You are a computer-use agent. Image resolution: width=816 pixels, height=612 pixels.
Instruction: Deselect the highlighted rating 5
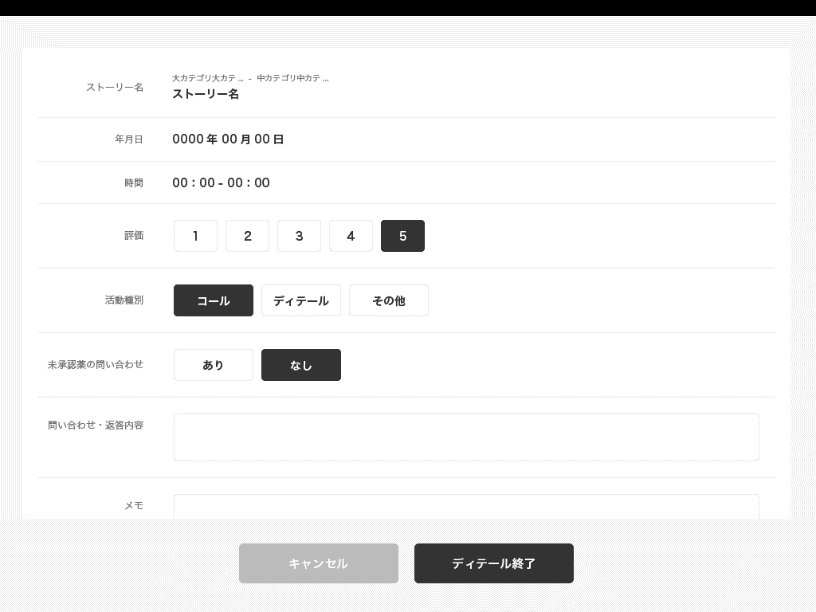coord(403,235)
